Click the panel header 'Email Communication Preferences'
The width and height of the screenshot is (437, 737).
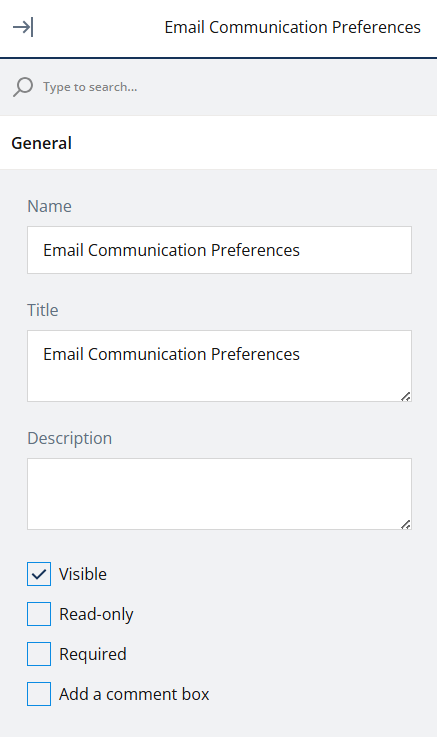292,27
